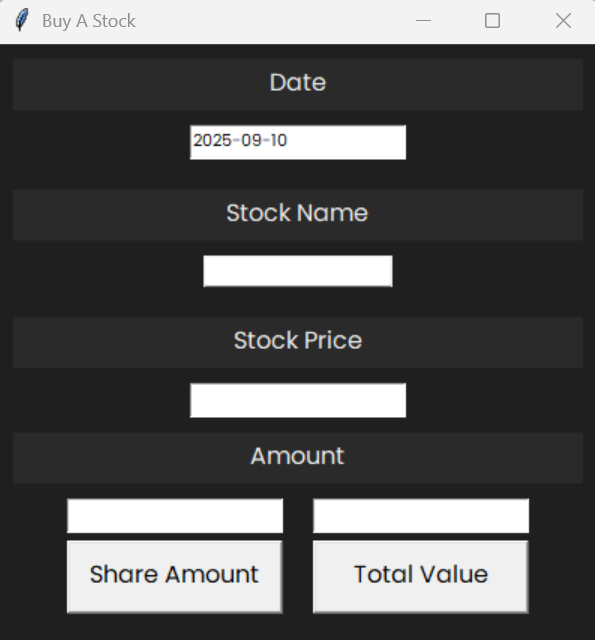The height and width of the screenshot is (640, 595).
Task: Click the feather app icon in title bar
Action: tap(22, 20)
